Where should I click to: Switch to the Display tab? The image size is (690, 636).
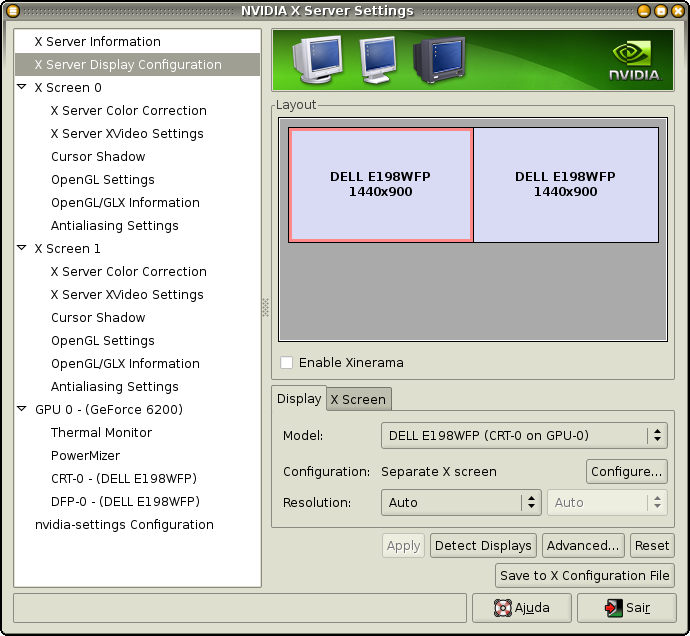pyautogui.click(x=299, y=398)
